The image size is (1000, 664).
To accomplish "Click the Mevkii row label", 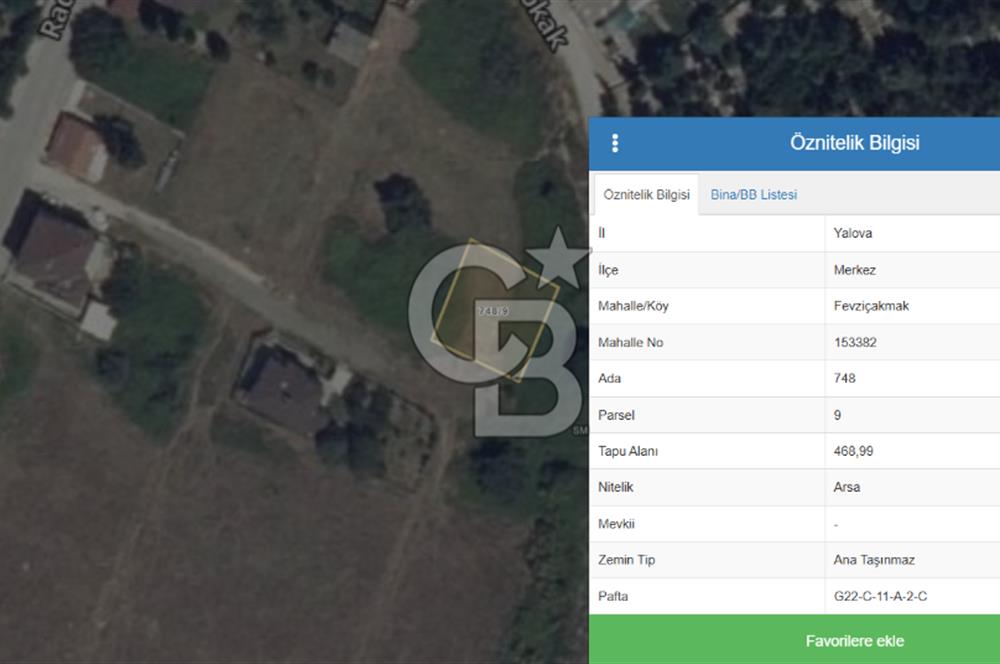I will [616, 524].
